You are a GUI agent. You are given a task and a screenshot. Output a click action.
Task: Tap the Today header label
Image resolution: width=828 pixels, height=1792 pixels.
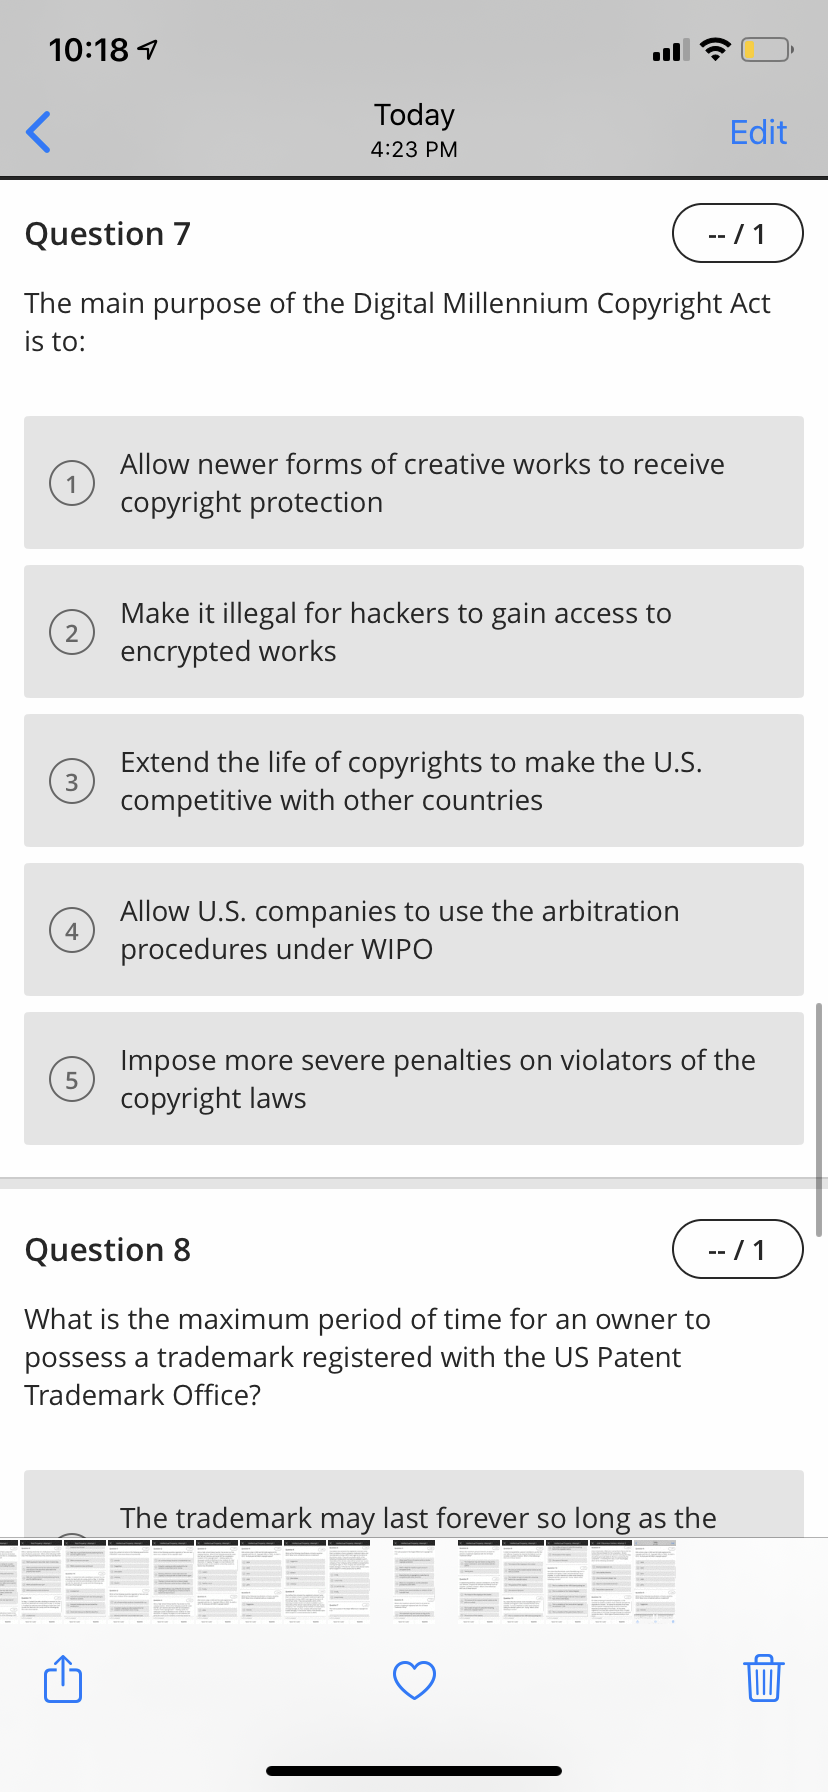tap(414, 114)
